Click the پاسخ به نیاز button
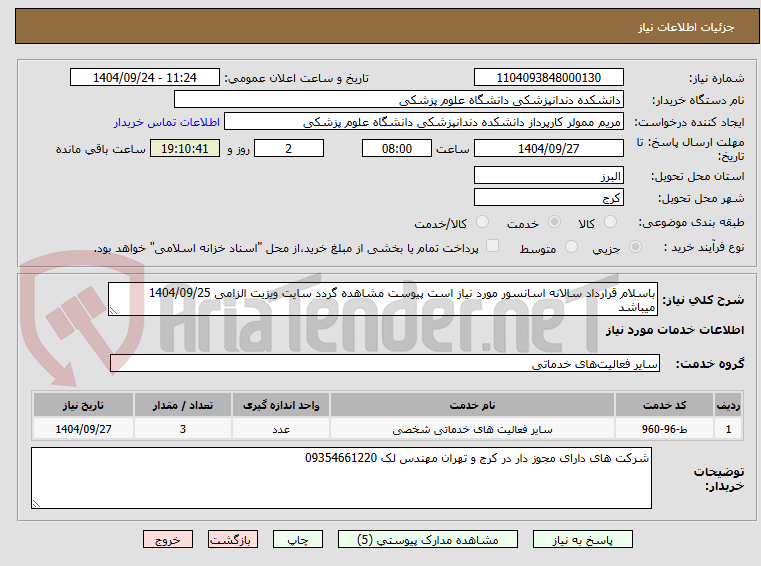Image resolution: width=761 pixels, height=566 pixels. tap(582, 539)
